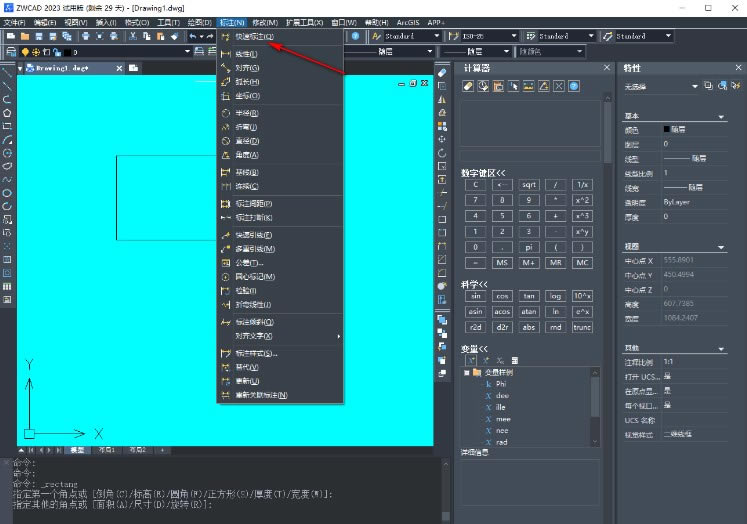
Task: Toggle layer 0 lock icon
Action: tap(57, 52)
